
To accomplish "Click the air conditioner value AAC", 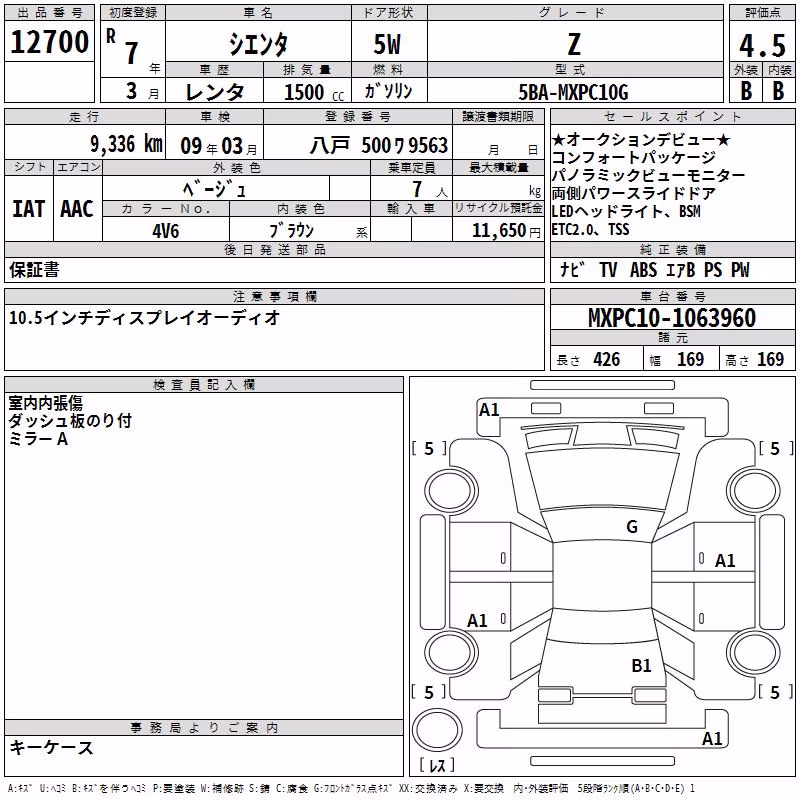I will click(77, 209).
